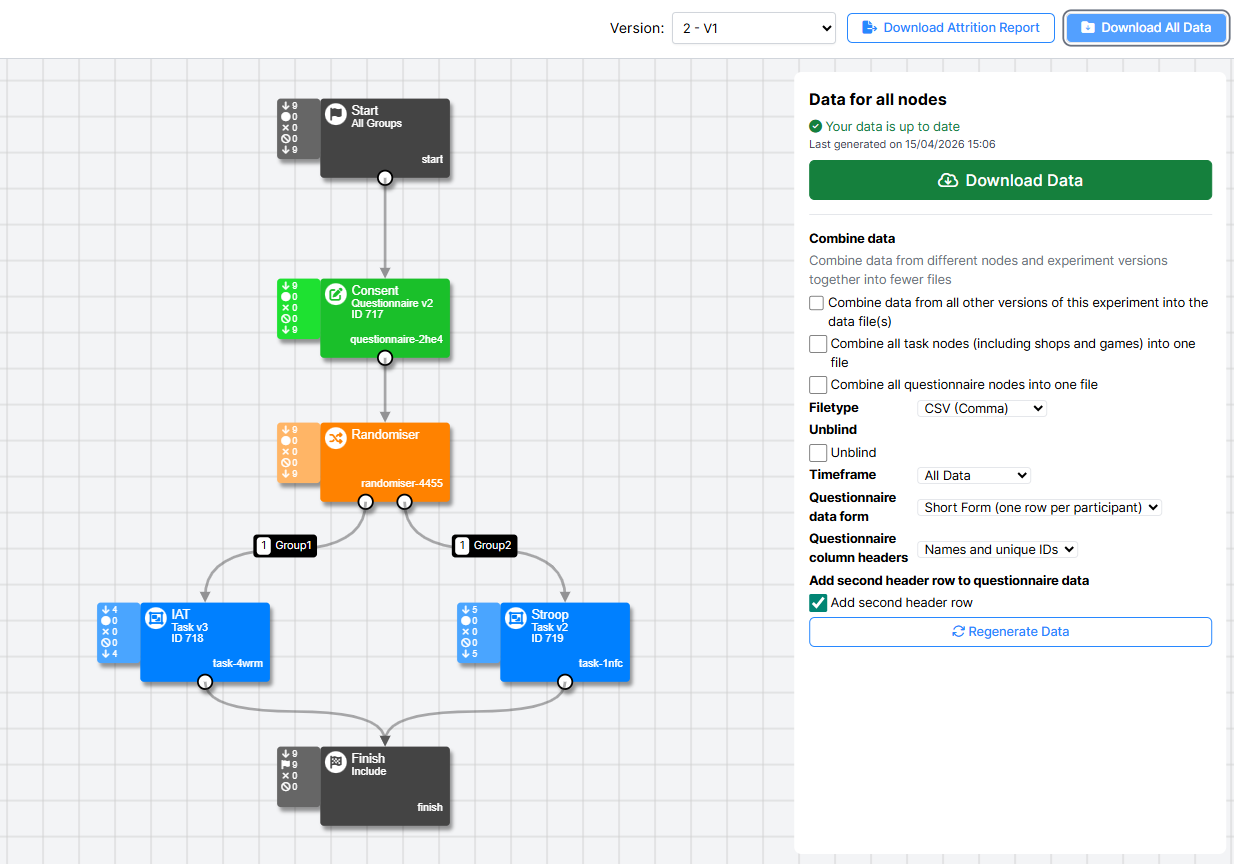Click the IAT task node icon
1234x864 pixels.
pyautogui.click(x=156, y=618)
